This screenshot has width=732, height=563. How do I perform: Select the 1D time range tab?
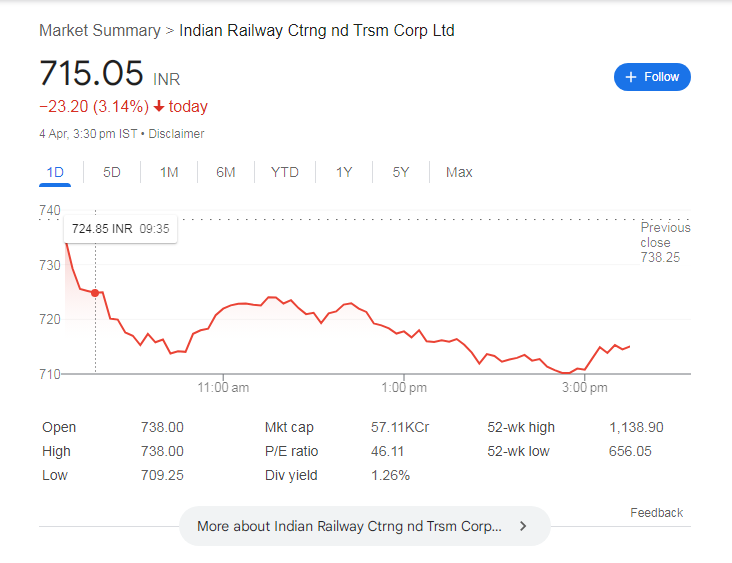(55, 172)
